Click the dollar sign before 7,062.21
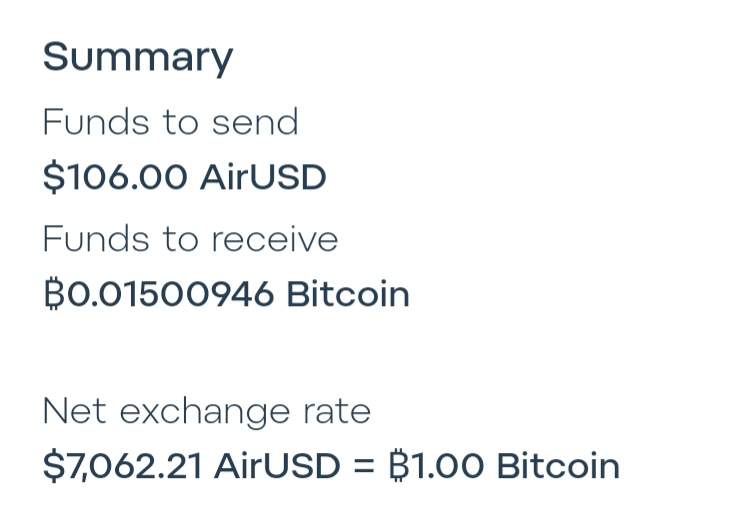730x506 pixels. click(x=52, y=466)
